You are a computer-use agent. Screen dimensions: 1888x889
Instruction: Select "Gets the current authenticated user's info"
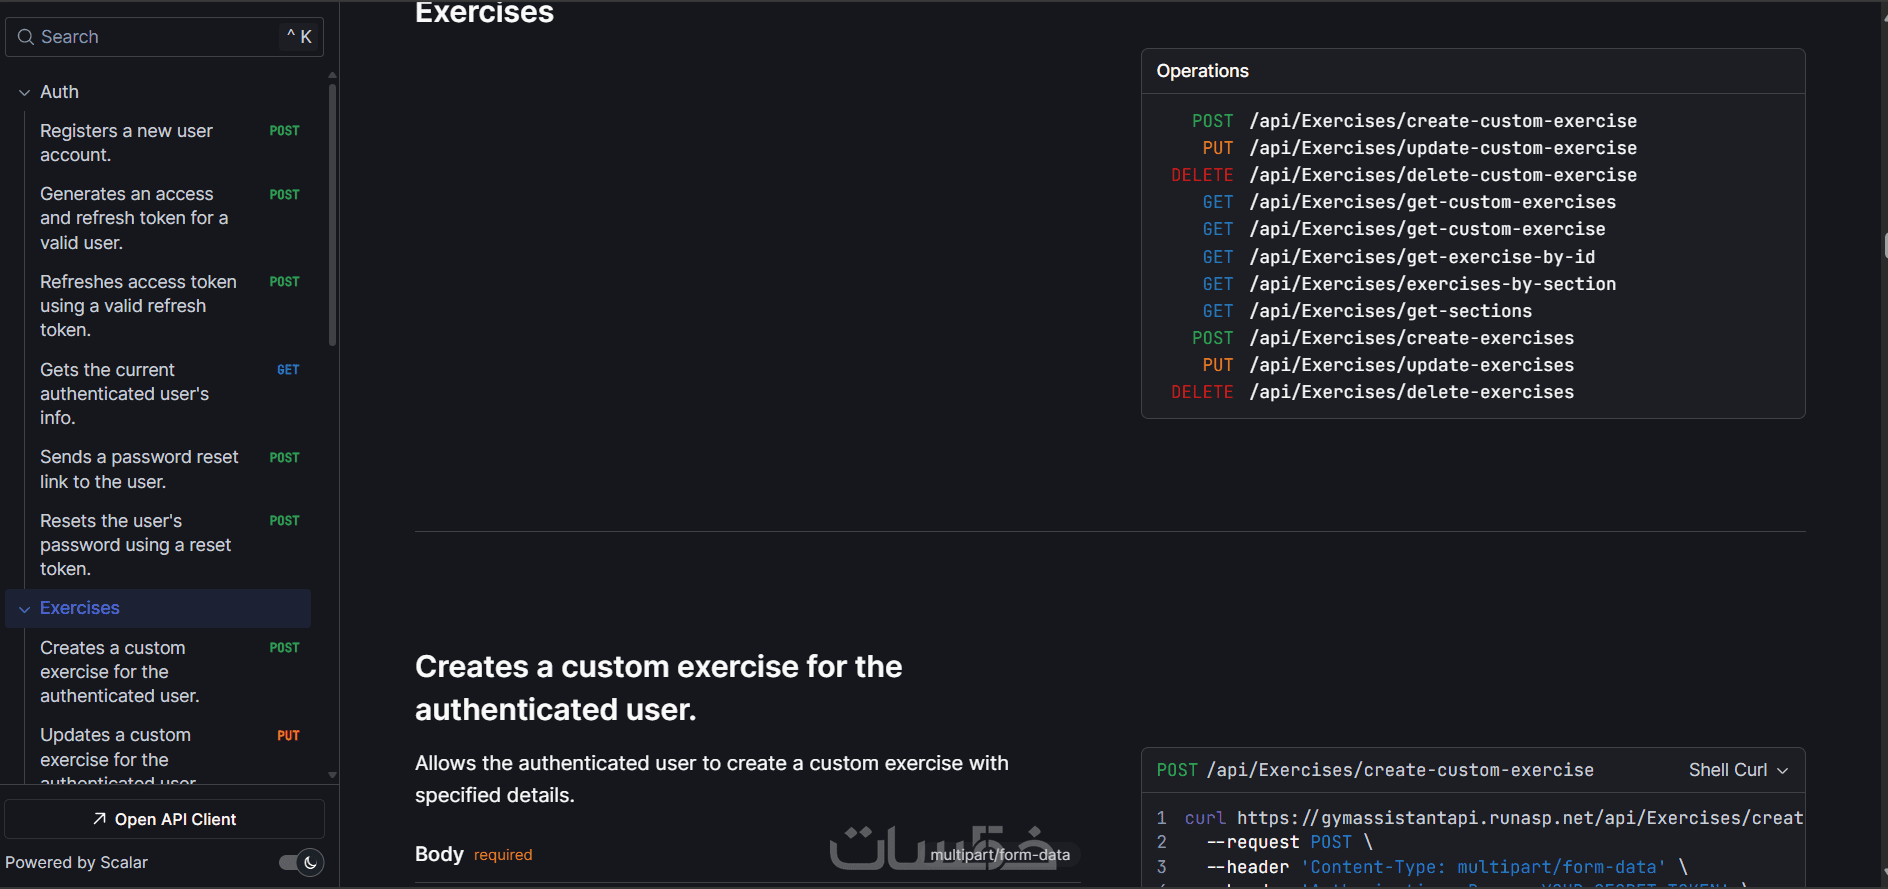click(124, 394)
